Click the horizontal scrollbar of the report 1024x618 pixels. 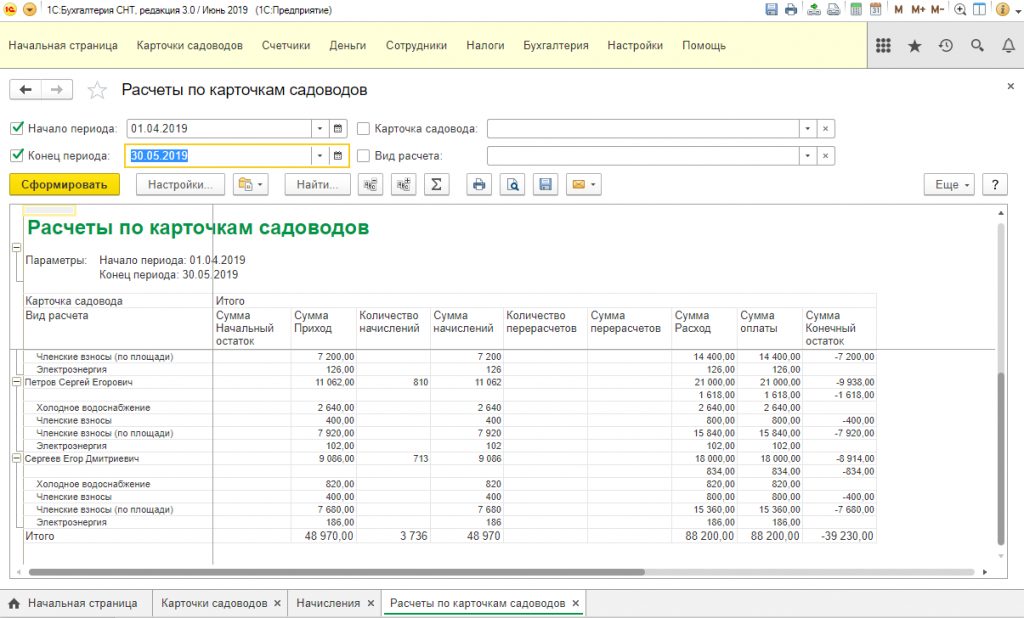pos(337,572)
